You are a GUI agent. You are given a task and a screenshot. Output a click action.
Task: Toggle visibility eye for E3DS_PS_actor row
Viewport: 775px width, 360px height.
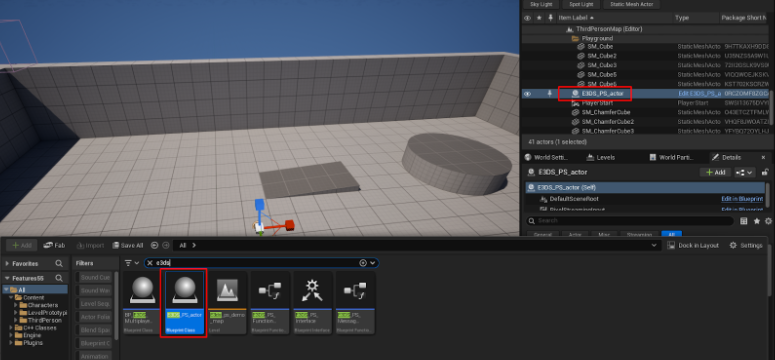[x=527, y=93]
